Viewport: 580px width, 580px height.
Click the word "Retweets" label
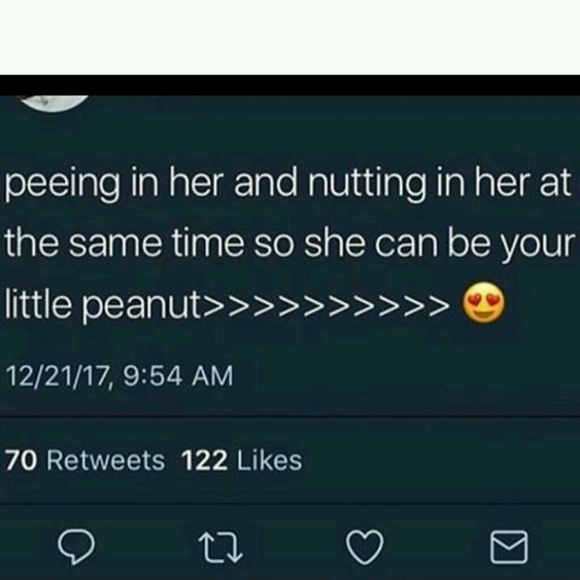pyautogui.click(x=106, y=461)
